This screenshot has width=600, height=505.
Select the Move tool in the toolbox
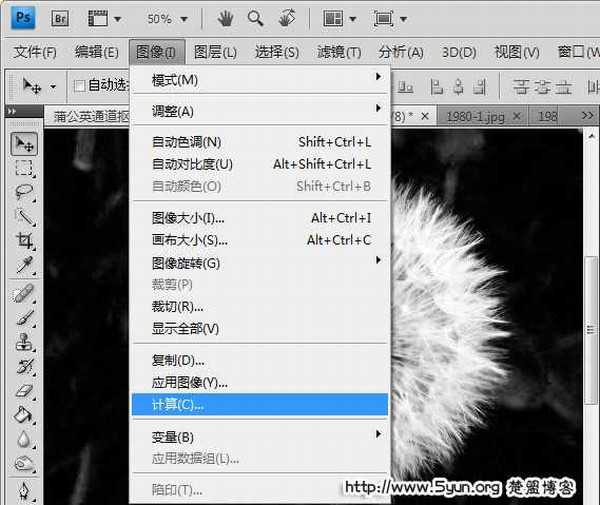(x=24, y=144)
